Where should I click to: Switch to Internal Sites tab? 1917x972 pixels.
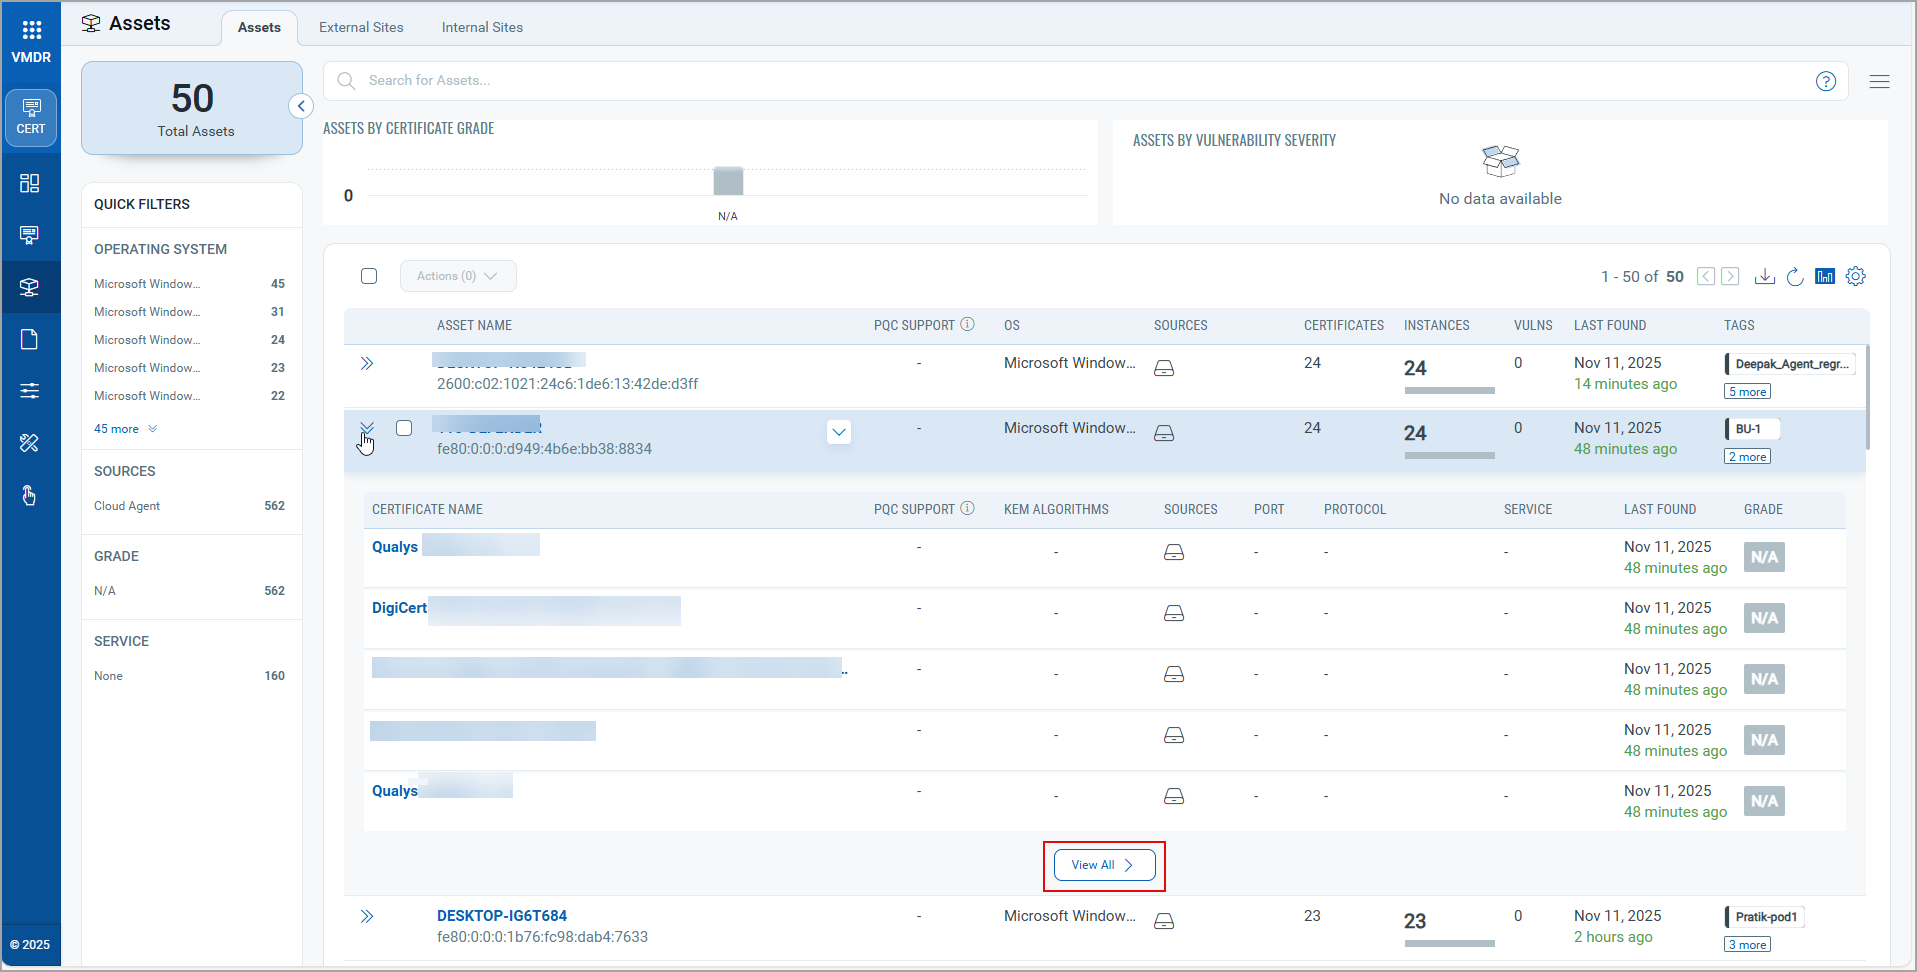click(x=482, y=27)
